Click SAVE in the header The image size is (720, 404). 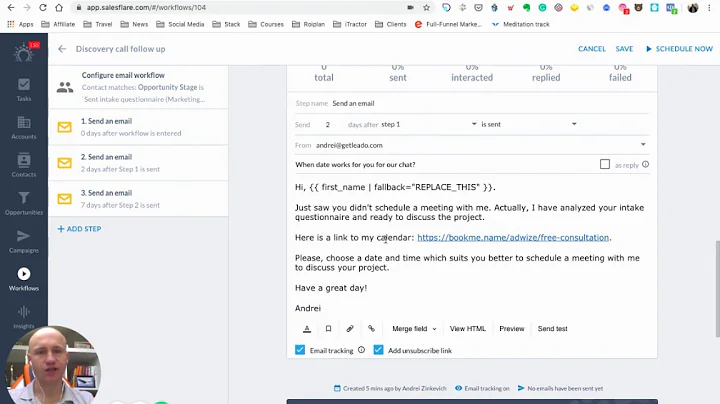point(624,49)
